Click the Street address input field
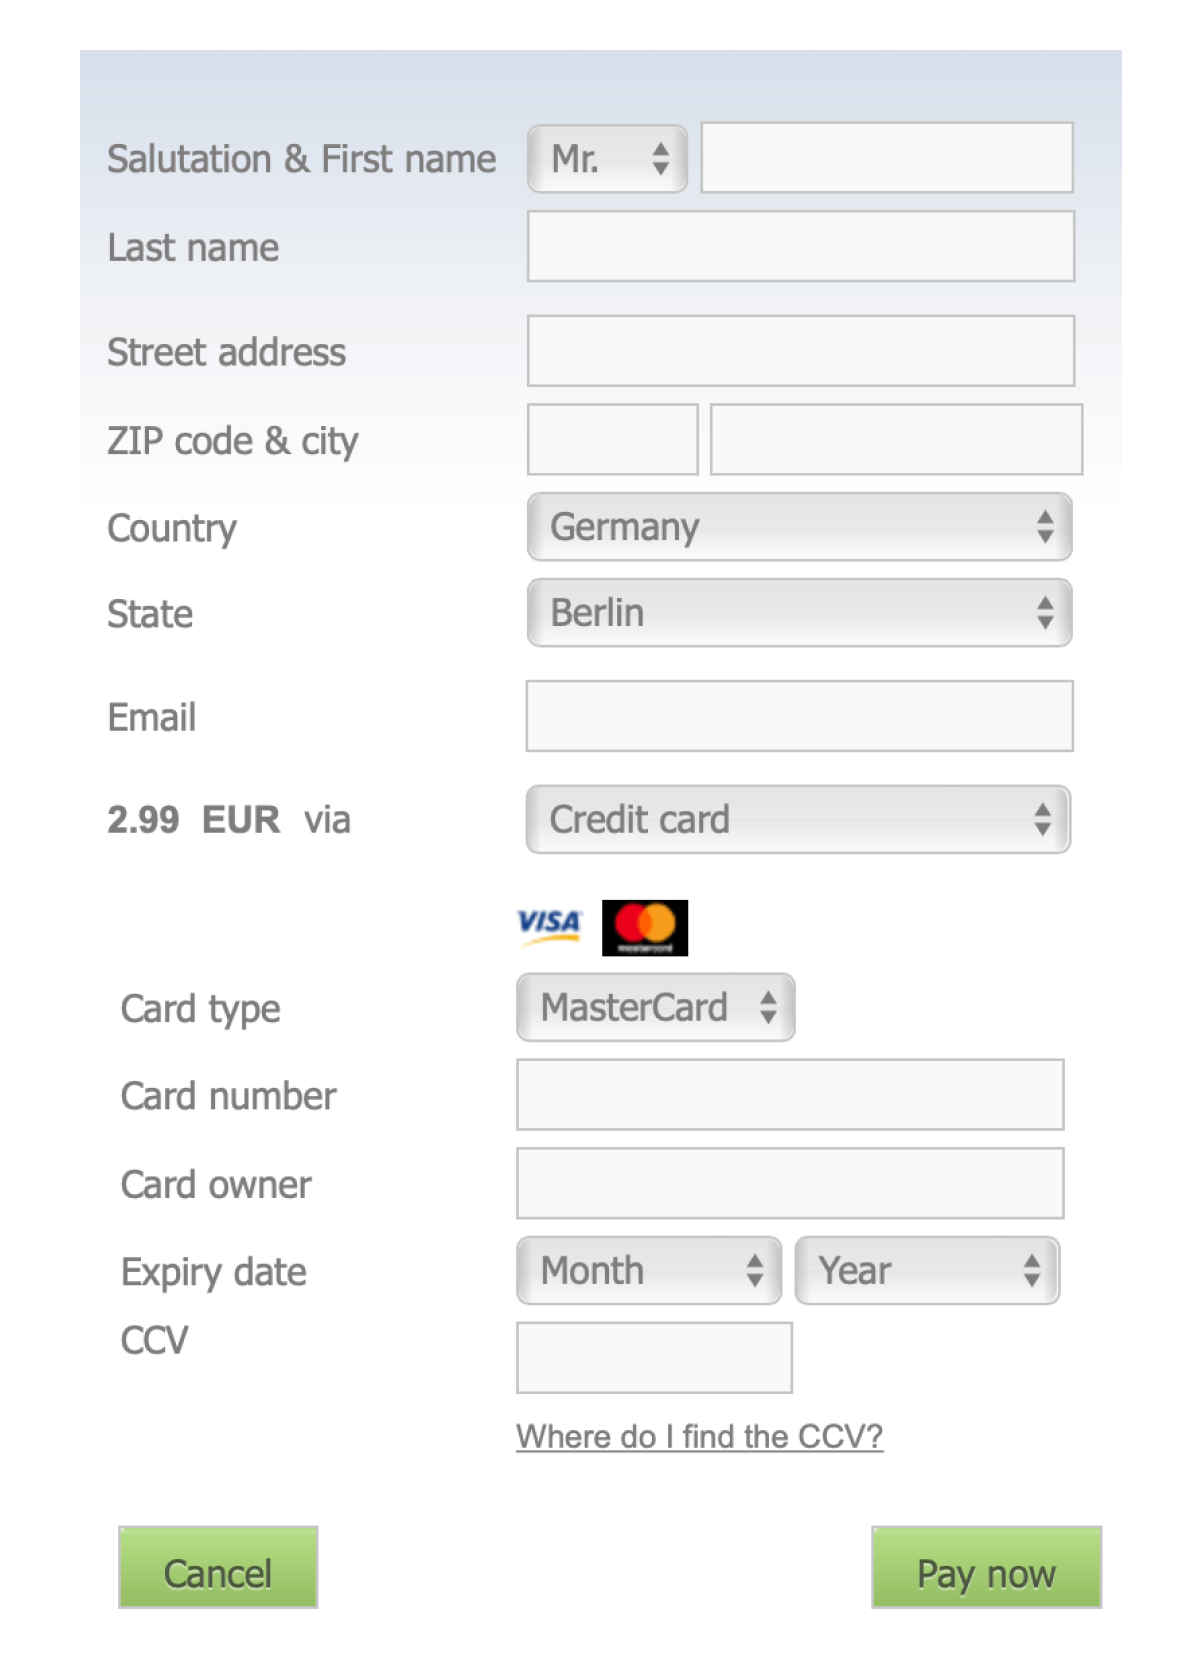1200x1680 pixels. pos(800,350)
